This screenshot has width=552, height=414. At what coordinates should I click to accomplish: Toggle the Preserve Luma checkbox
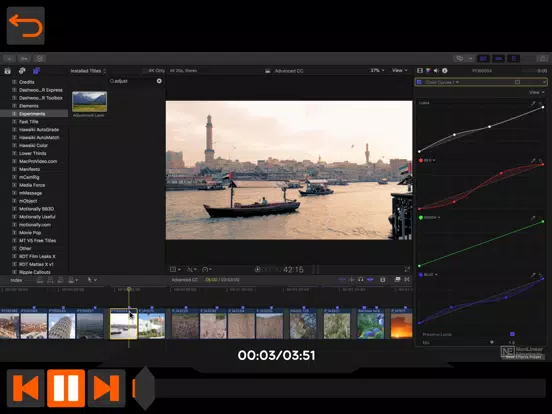tap(512, 334)
